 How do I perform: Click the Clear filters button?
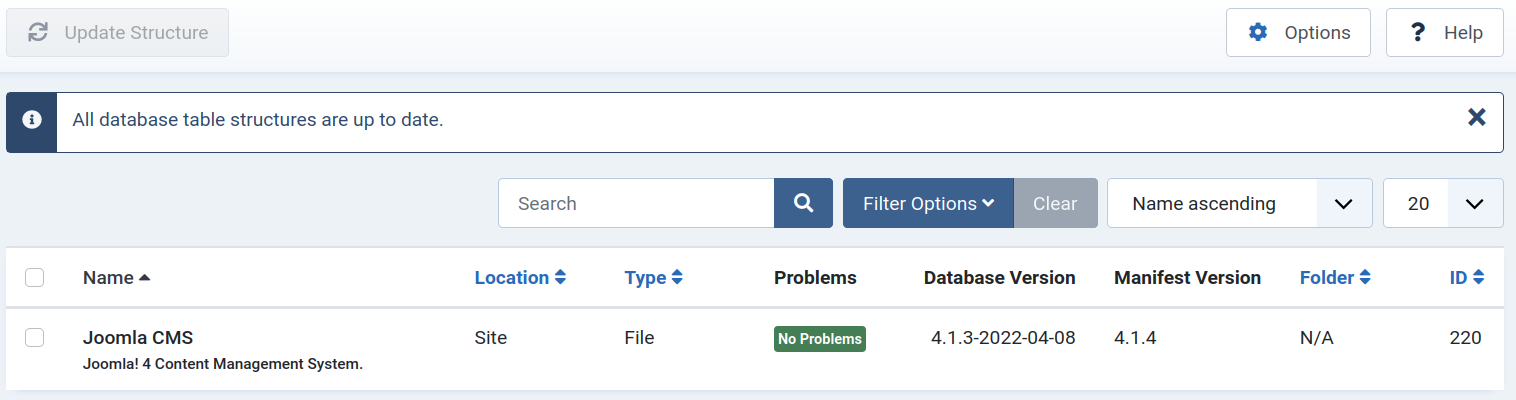coord(1055,203)
